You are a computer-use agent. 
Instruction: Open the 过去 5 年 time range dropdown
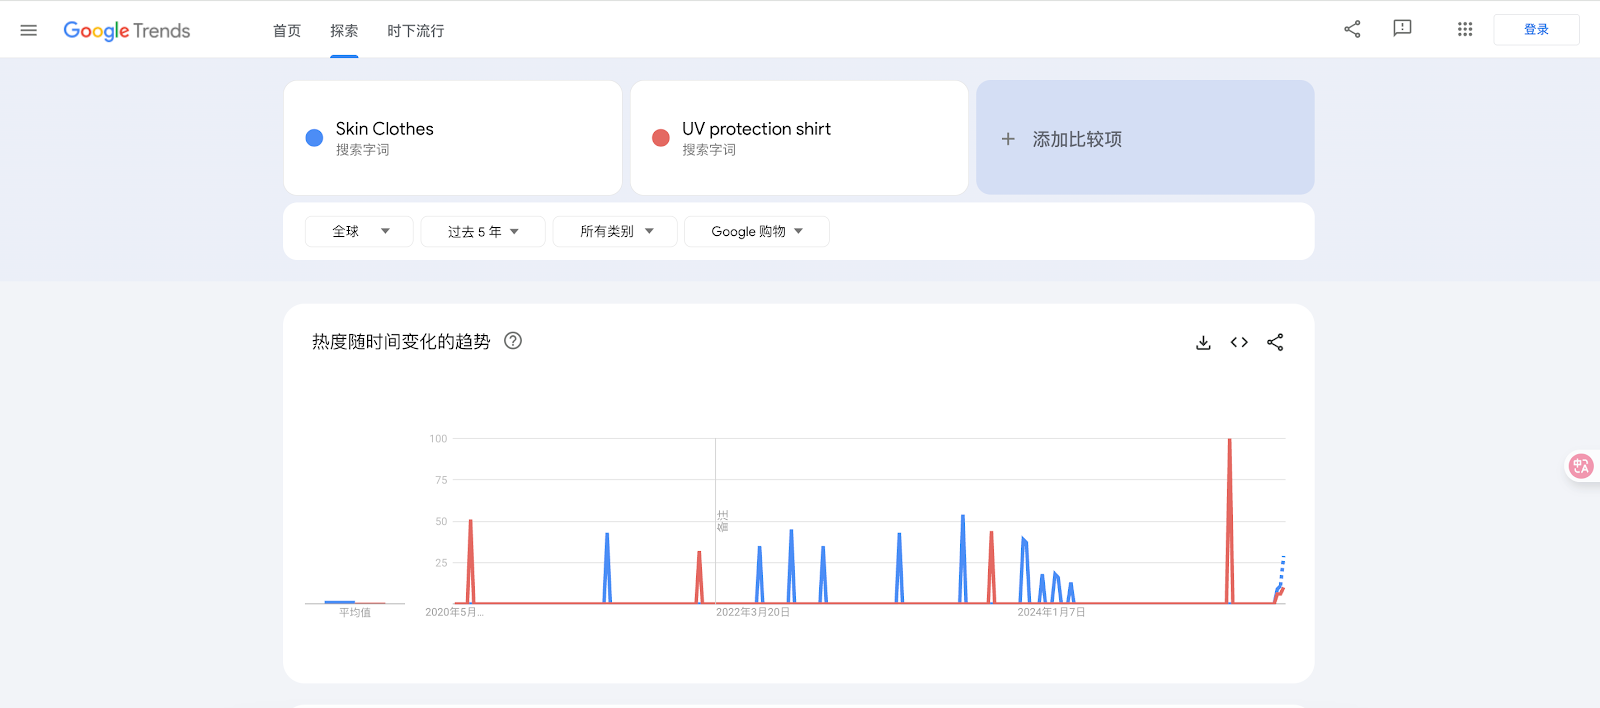tap(483, 231)
